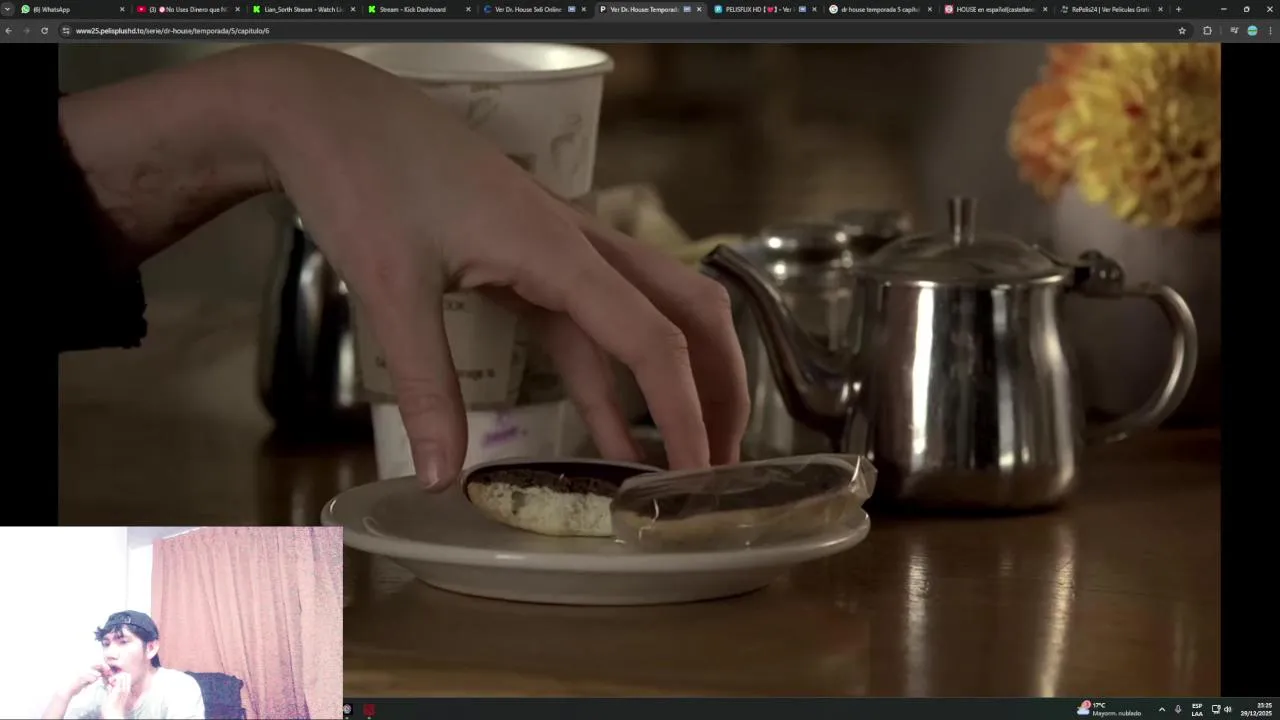Open the weather widget showing 17°C
Screen dimensions: 1280x720
1108,709
